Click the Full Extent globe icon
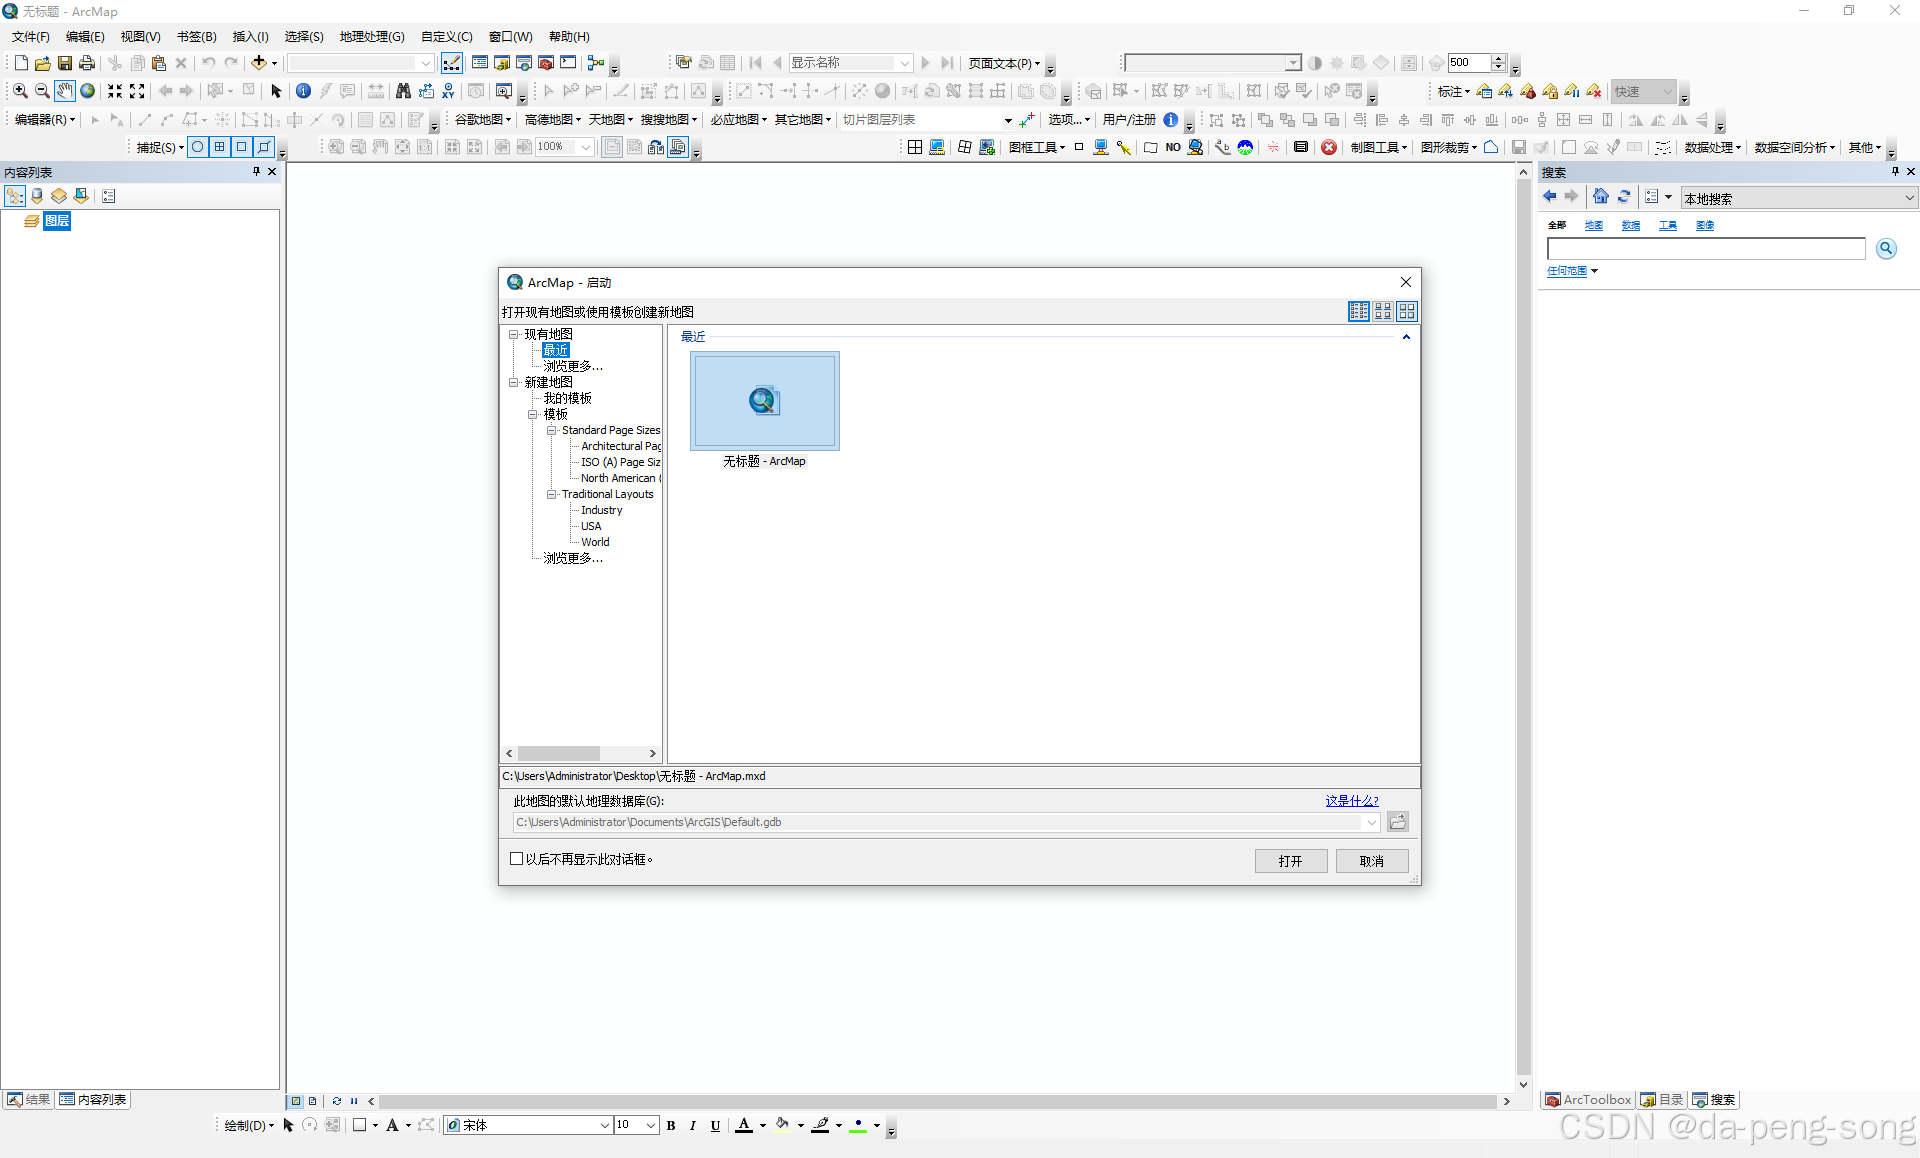The width and height of the screenshot is (1920, 1158). [88, 91]
